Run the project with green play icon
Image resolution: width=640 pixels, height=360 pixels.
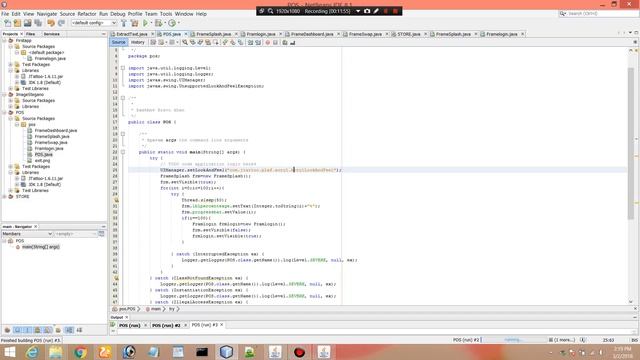click(145, 23)
